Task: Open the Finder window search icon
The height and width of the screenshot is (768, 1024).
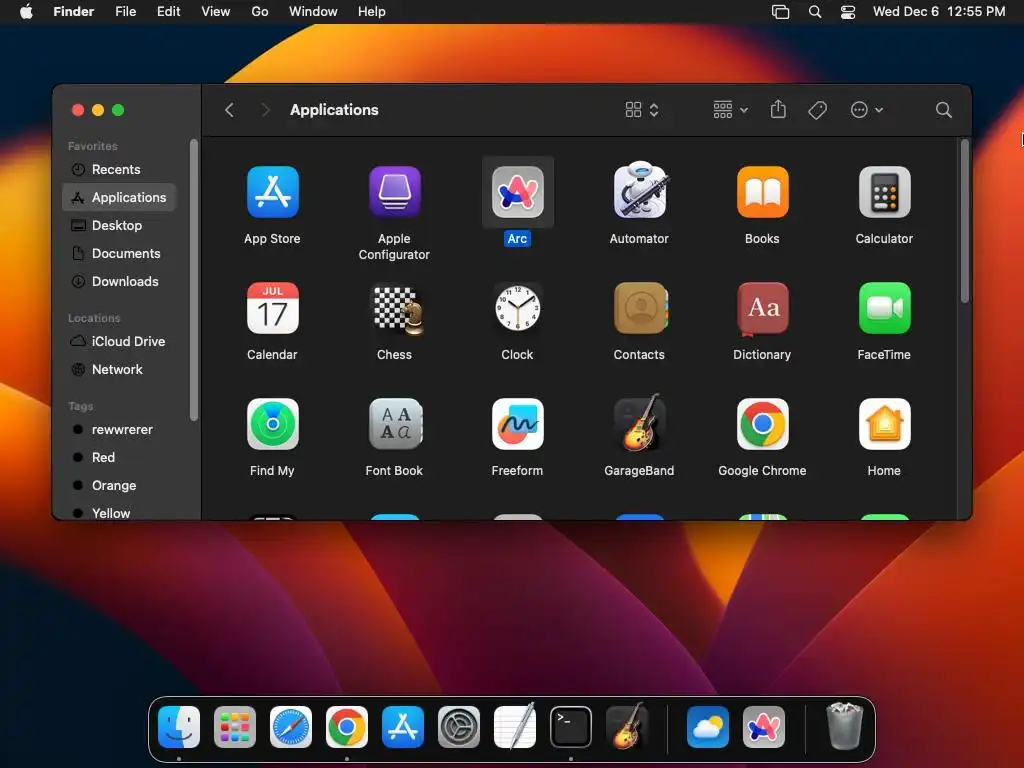Action: pyautogui.click(x=943, y=110)
